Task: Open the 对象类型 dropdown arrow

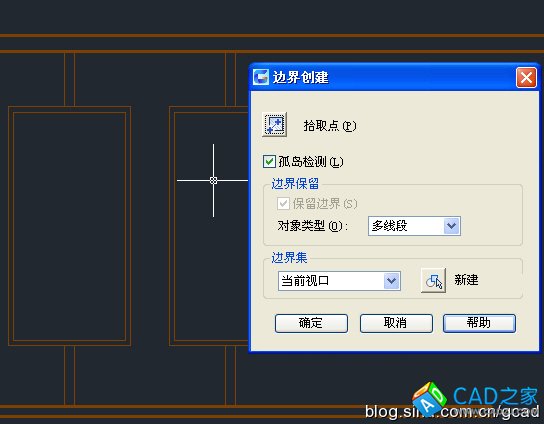Action: (x=452, y=226)
